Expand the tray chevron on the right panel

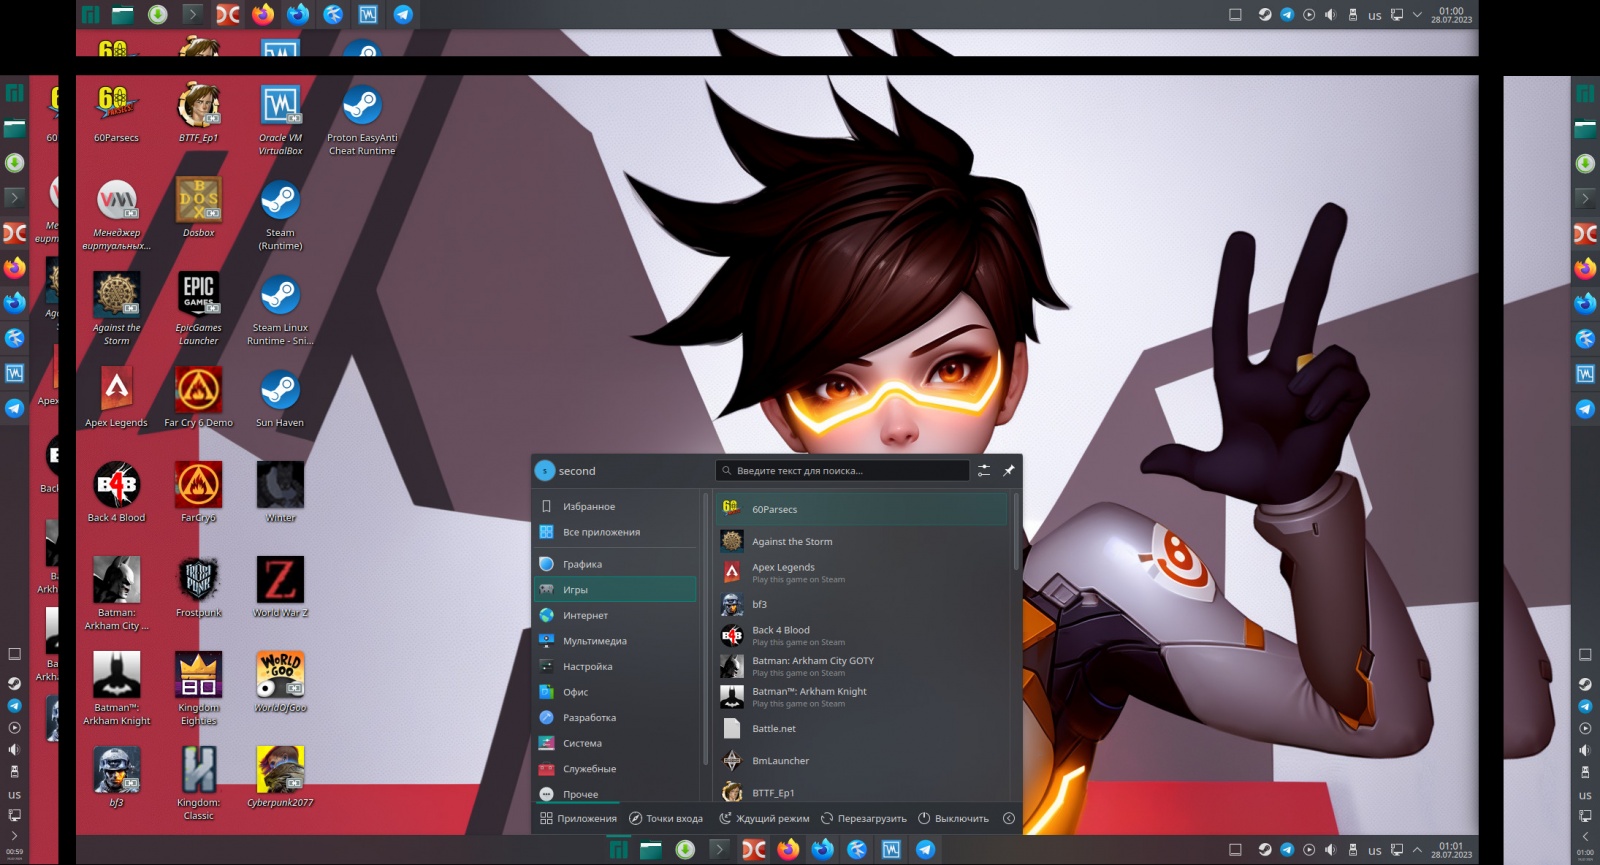(1585, 836)
